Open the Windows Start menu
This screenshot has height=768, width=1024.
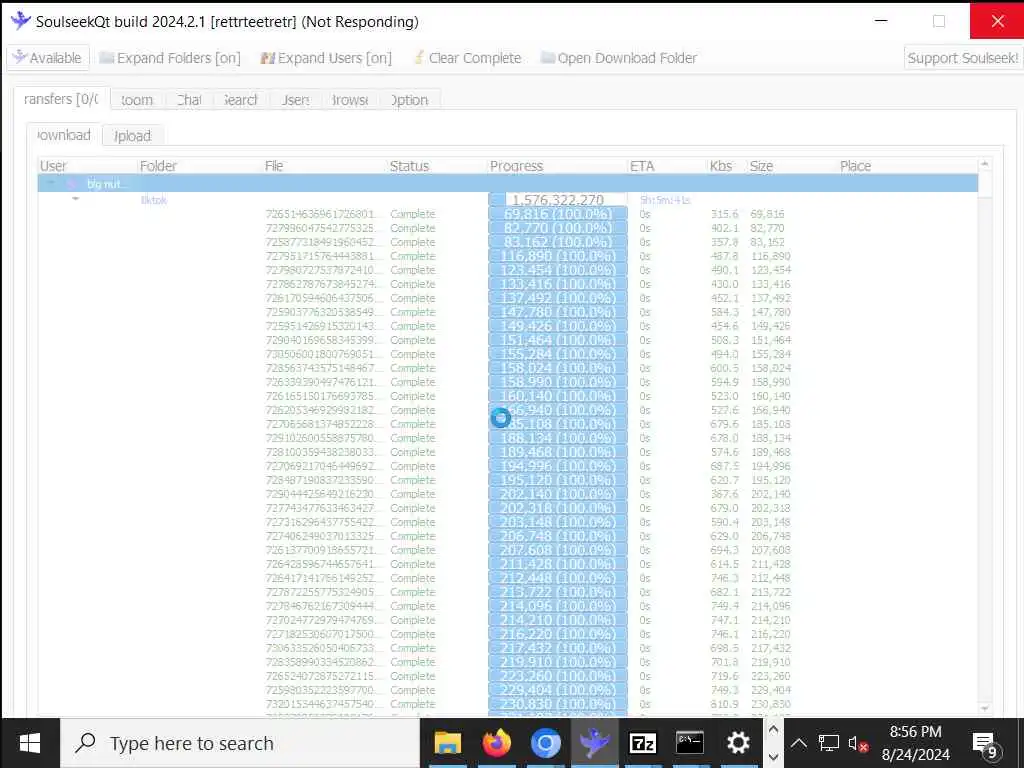(30, 743)
